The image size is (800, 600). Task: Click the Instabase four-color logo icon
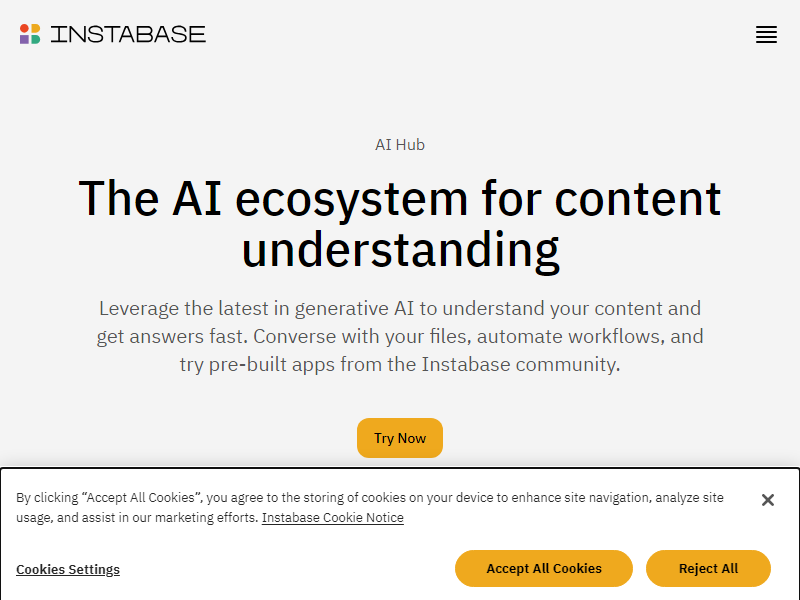coord(30,34)
